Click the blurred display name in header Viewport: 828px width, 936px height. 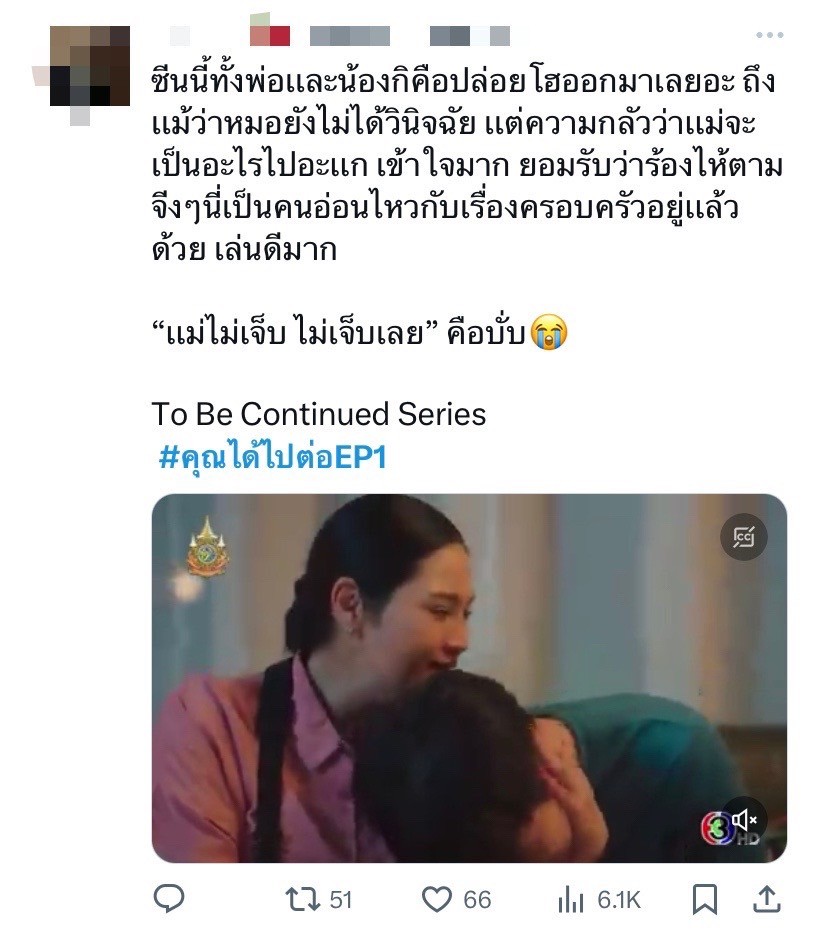coord(230,36)
